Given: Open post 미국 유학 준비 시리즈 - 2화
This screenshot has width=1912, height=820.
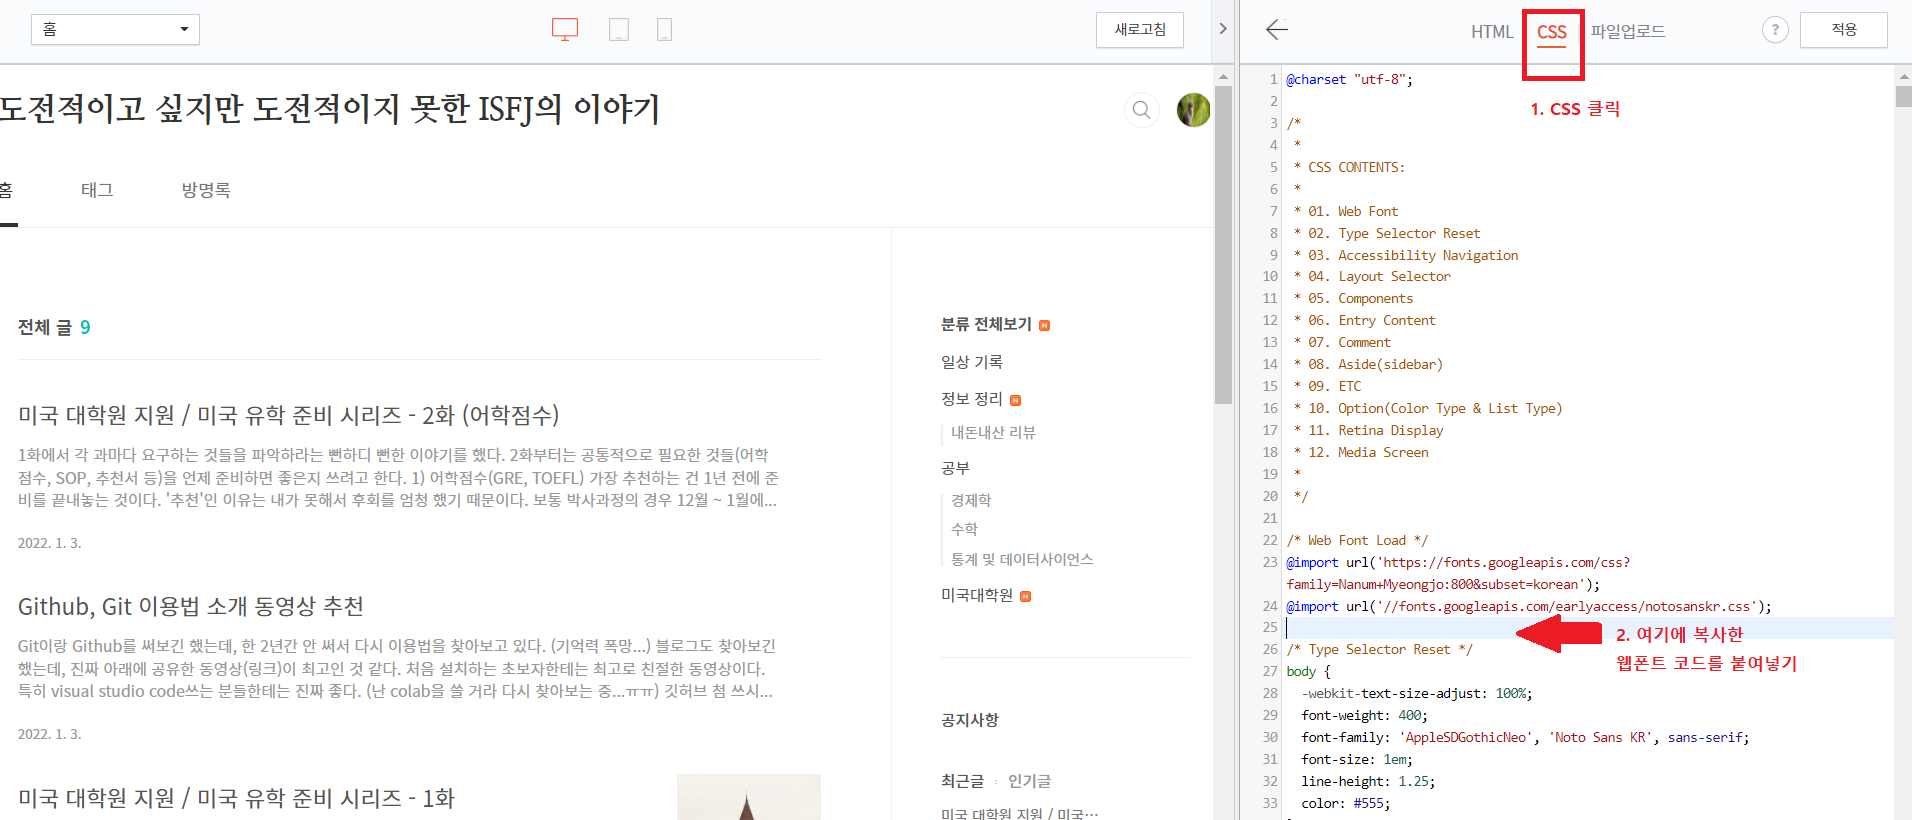Looking at the screenshot, I should pos(289,415).
